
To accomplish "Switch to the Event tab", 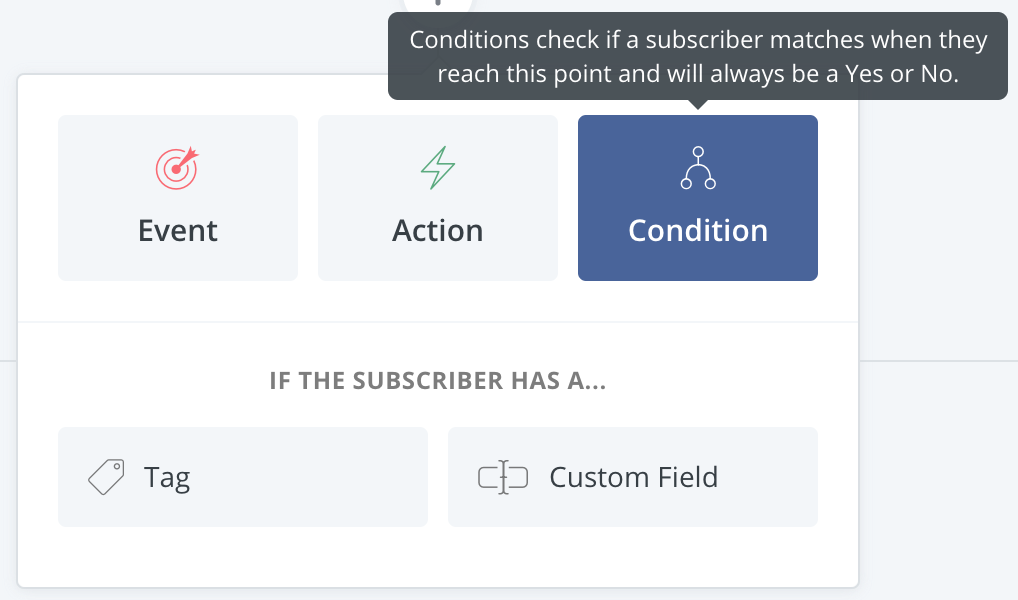I will point(178,198).
